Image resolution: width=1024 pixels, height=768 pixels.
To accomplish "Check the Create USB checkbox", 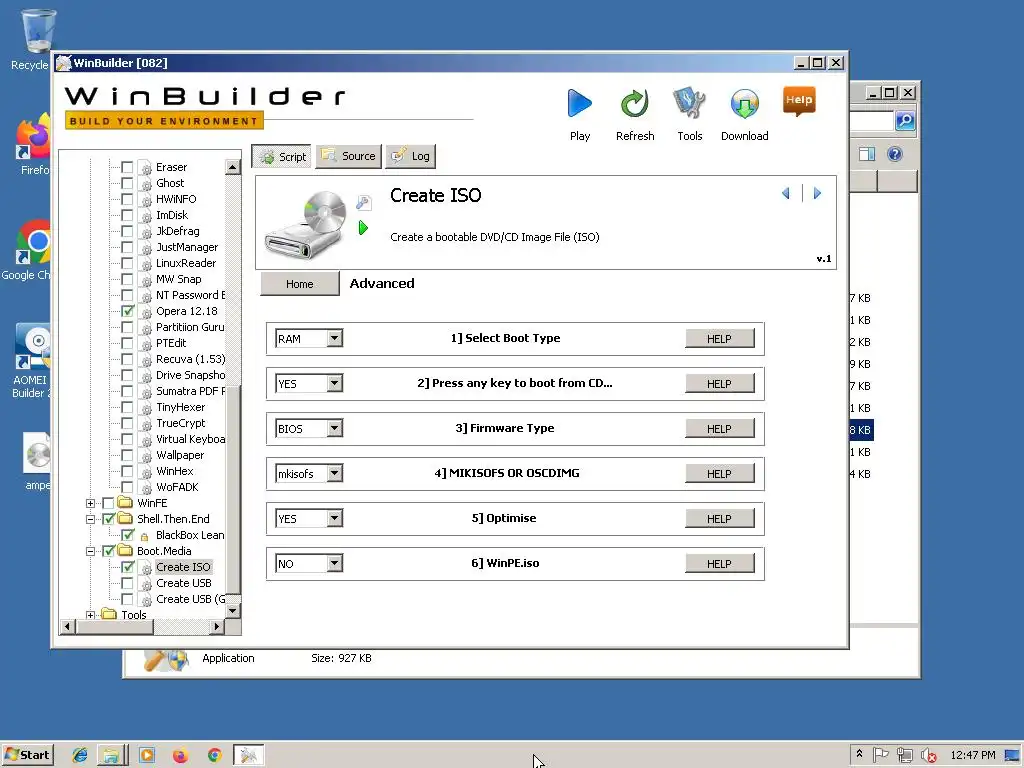I will [127, 583].
